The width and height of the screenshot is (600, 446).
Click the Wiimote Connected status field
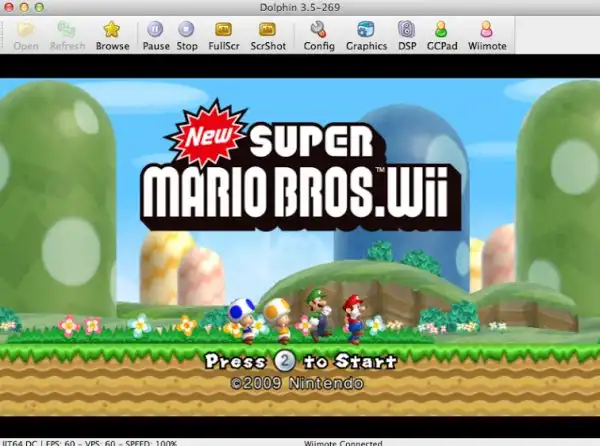coord(343,441)
